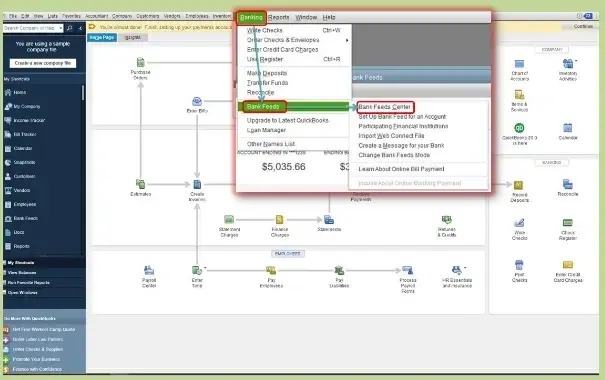Collapse the left sidebar arrow
605x380 pixels.
[80, 28]
